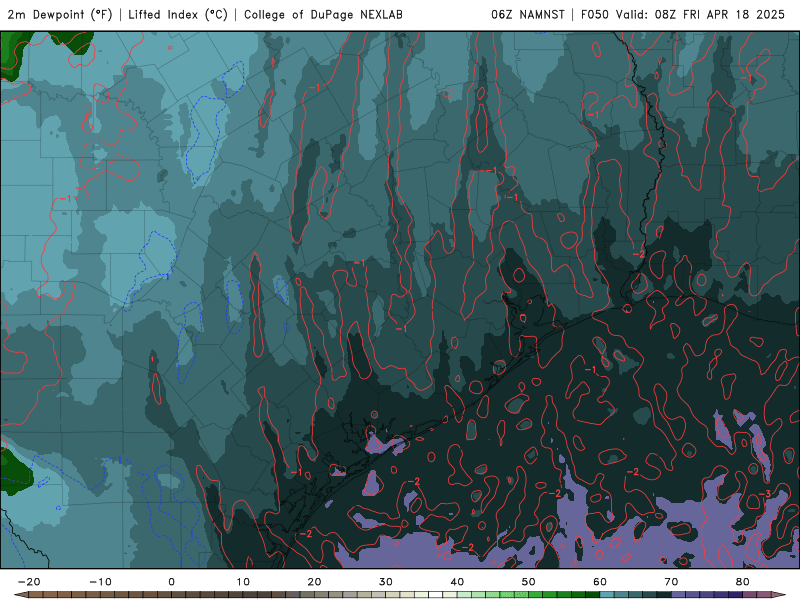Click the 70 label on the color scale
Image resolution: width=800 pixels, height=600 pixels.
(x=671, y=582)
